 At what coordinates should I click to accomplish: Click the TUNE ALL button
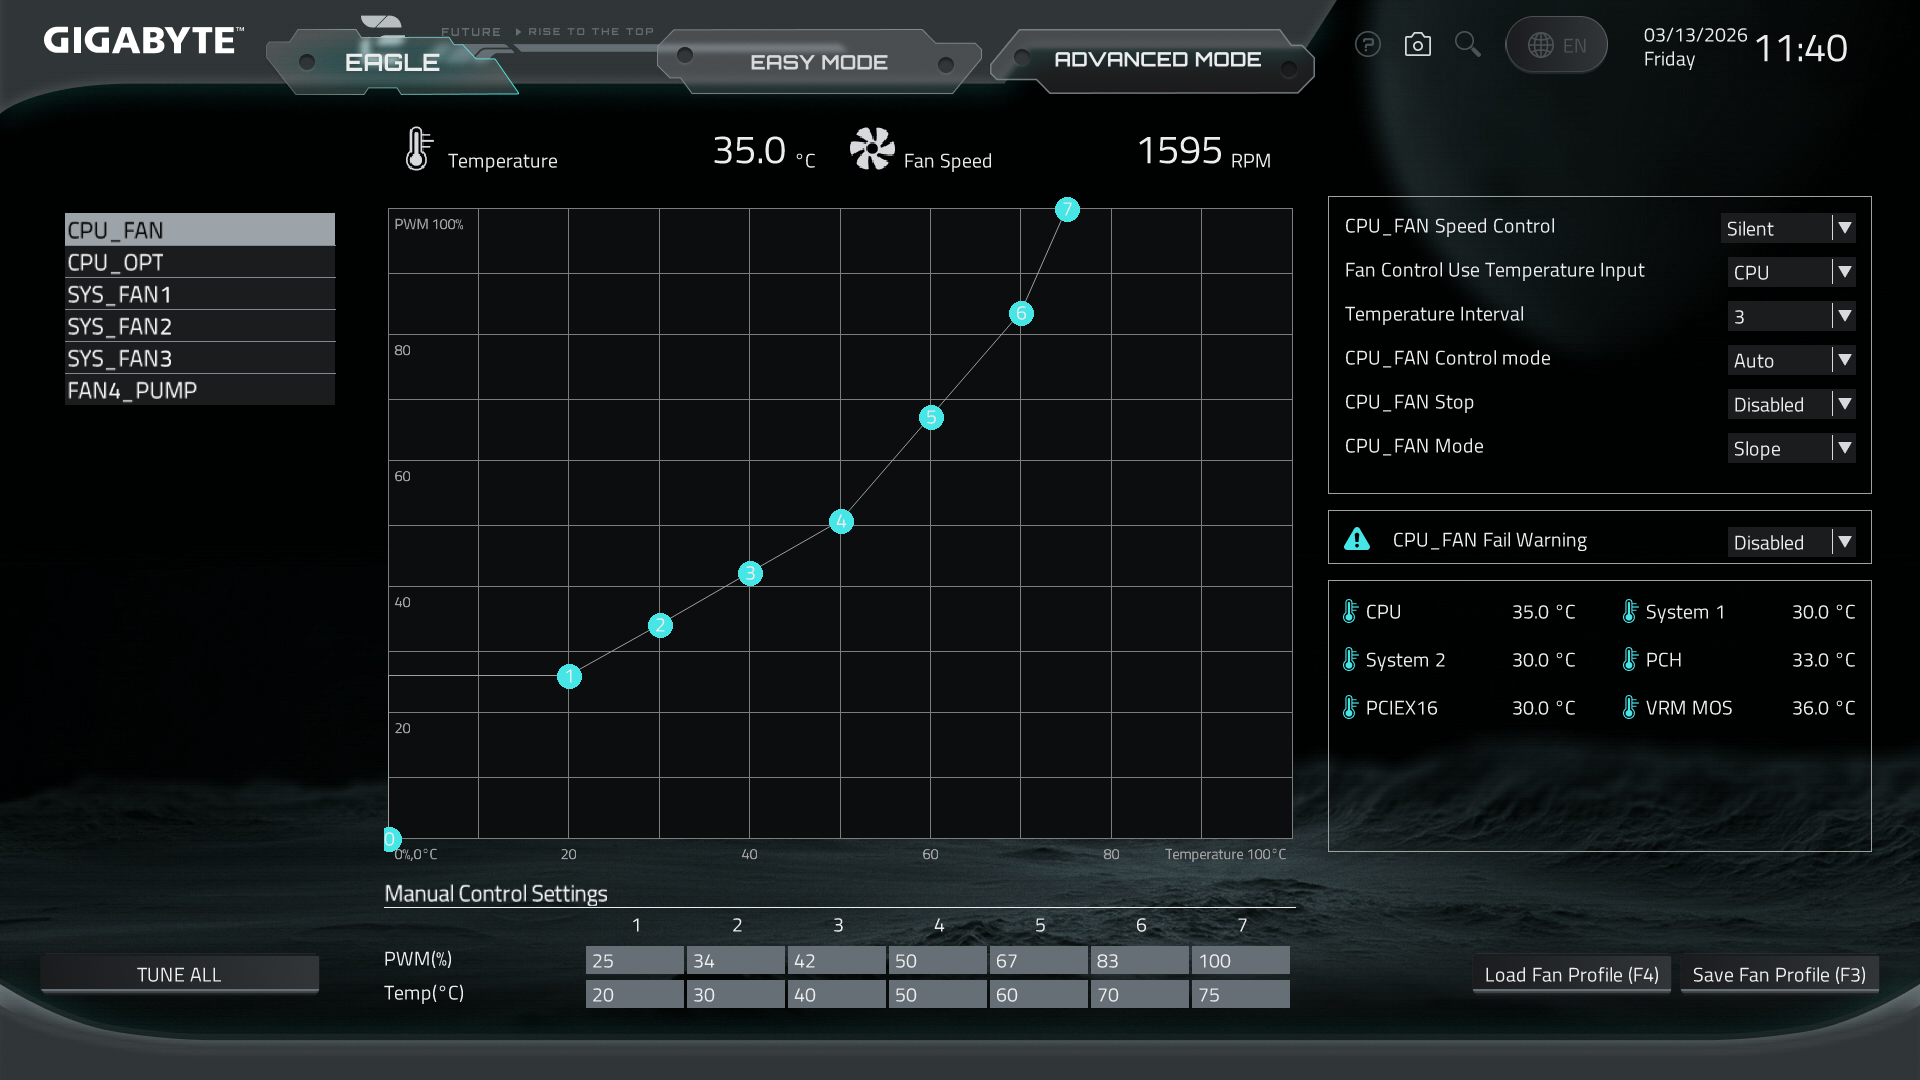179,974
